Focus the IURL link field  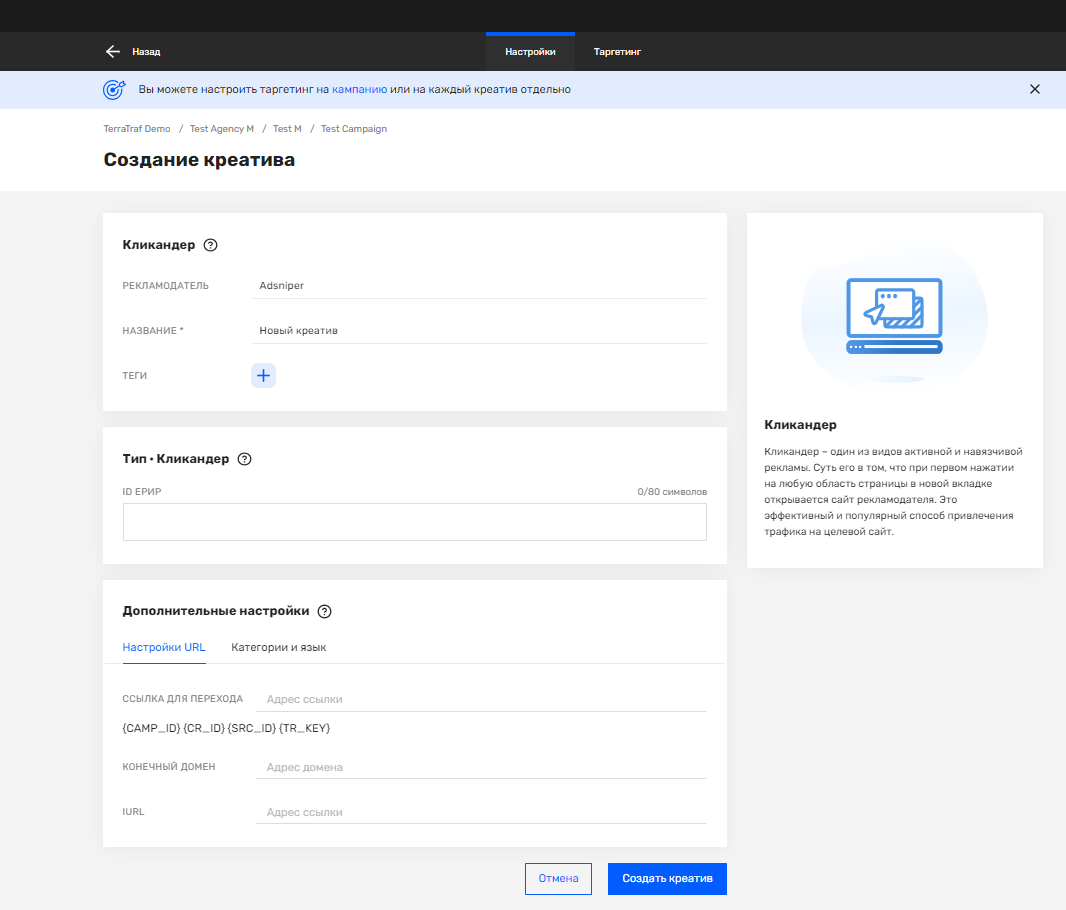(481, 811)
